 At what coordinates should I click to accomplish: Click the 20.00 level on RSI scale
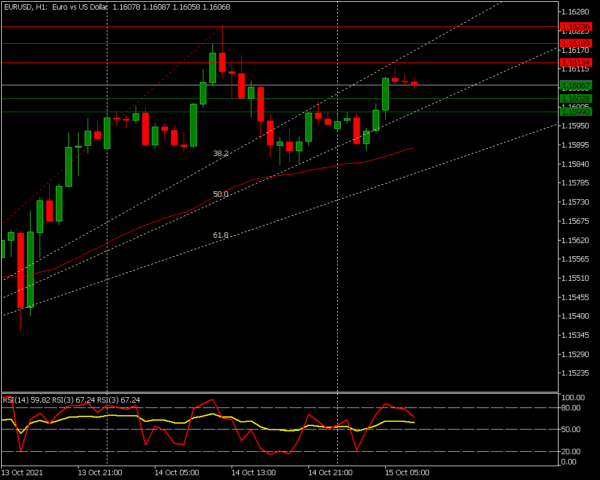tap(571, 452)
